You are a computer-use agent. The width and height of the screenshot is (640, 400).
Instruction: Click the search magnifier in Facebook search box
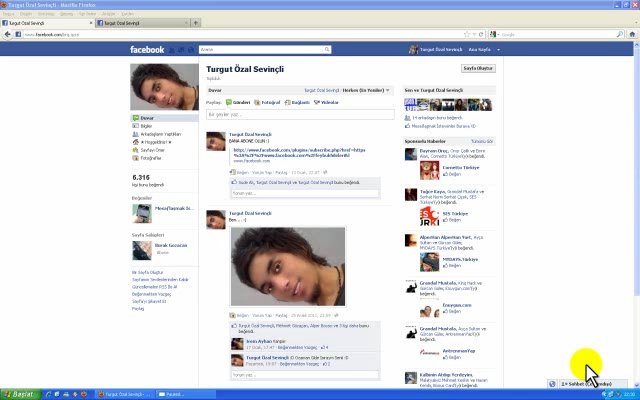pos(327,50)
